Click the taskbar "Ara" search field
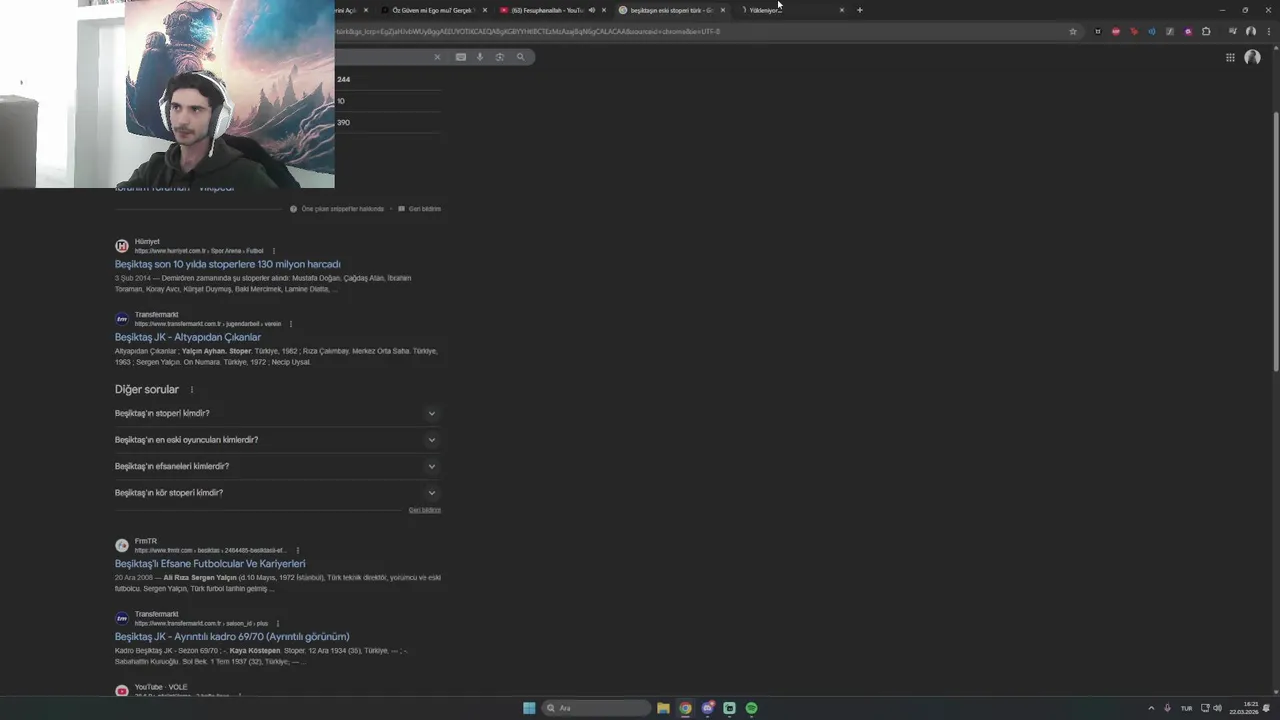Image resolution: width=1280 pixels, height=720 pixels. 596,708
